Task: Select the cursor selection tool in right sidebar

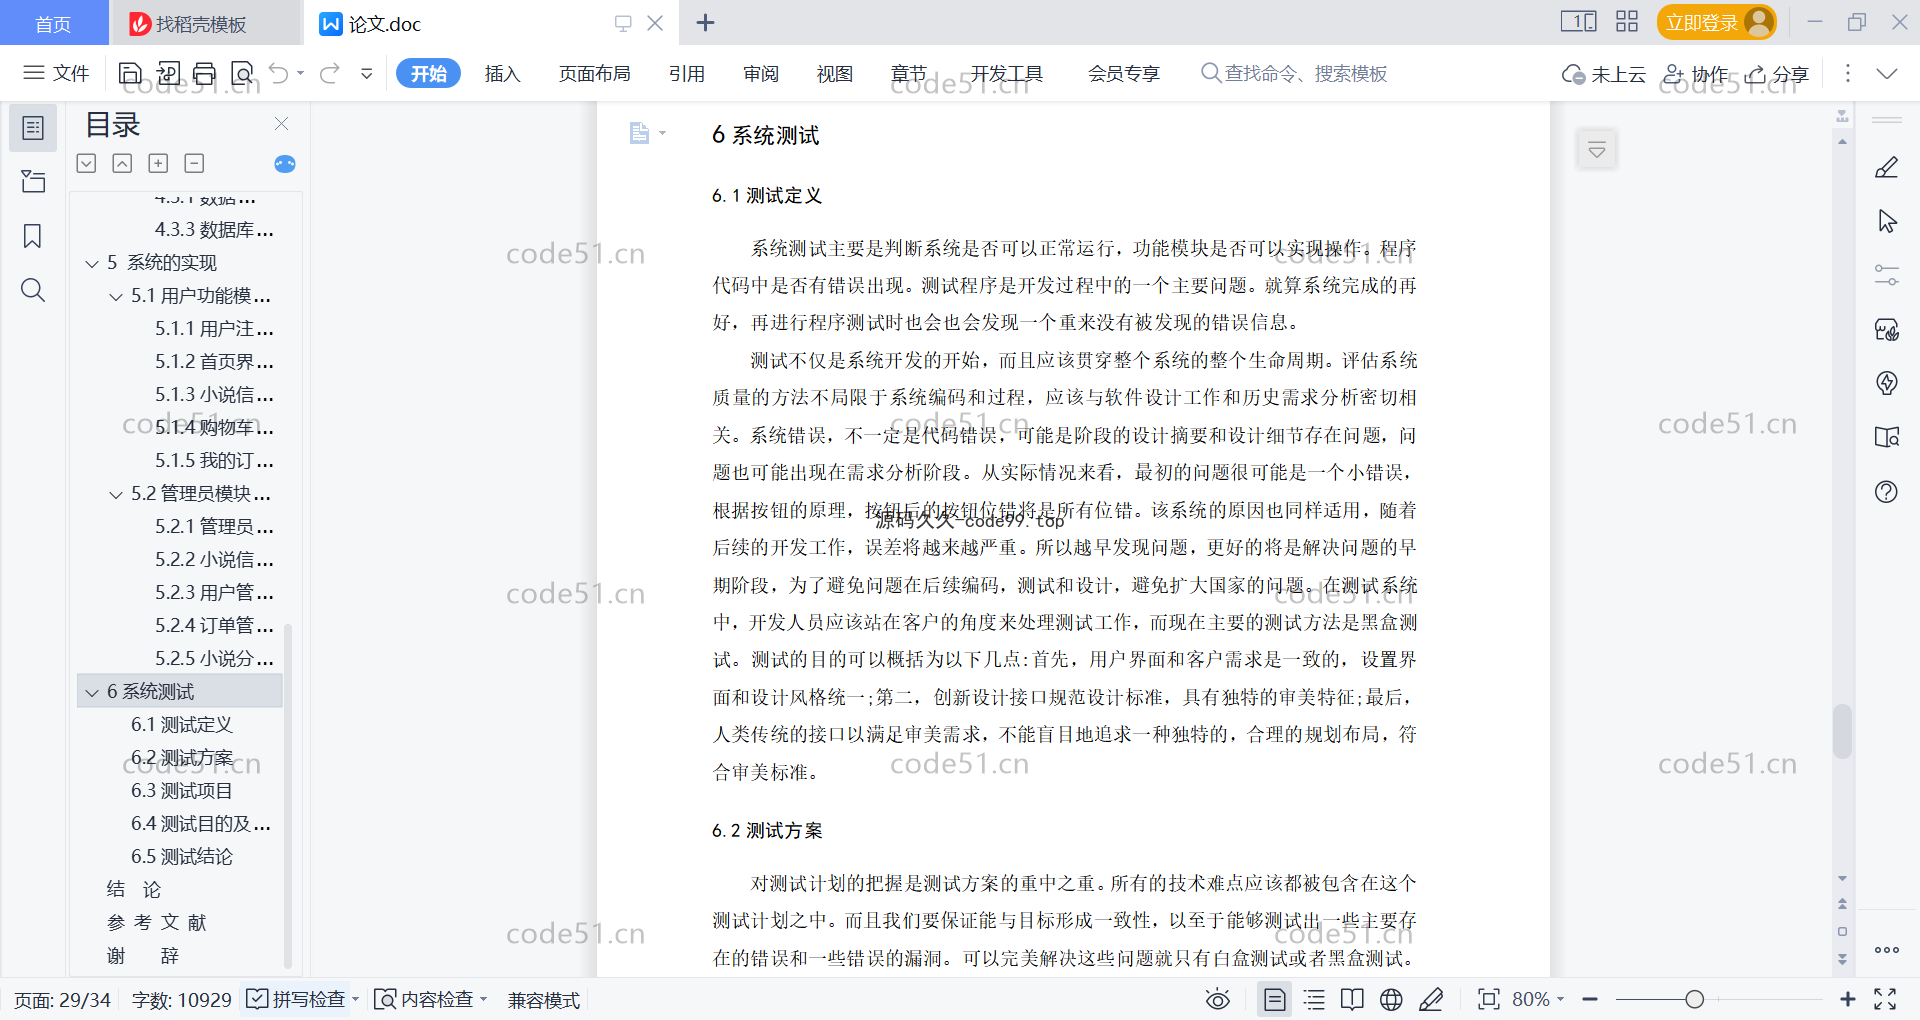Action: pyautogui.click(x=1887, y=221)
